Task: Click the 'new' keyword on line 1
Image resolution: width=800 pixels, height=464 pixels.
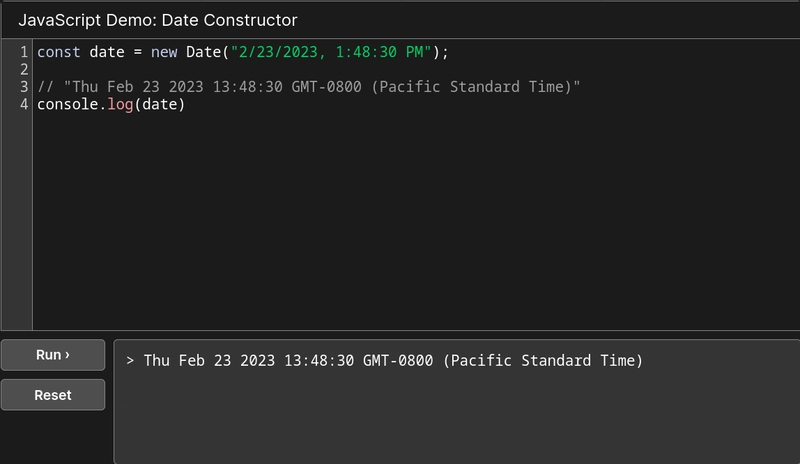Action: point(165,52)
